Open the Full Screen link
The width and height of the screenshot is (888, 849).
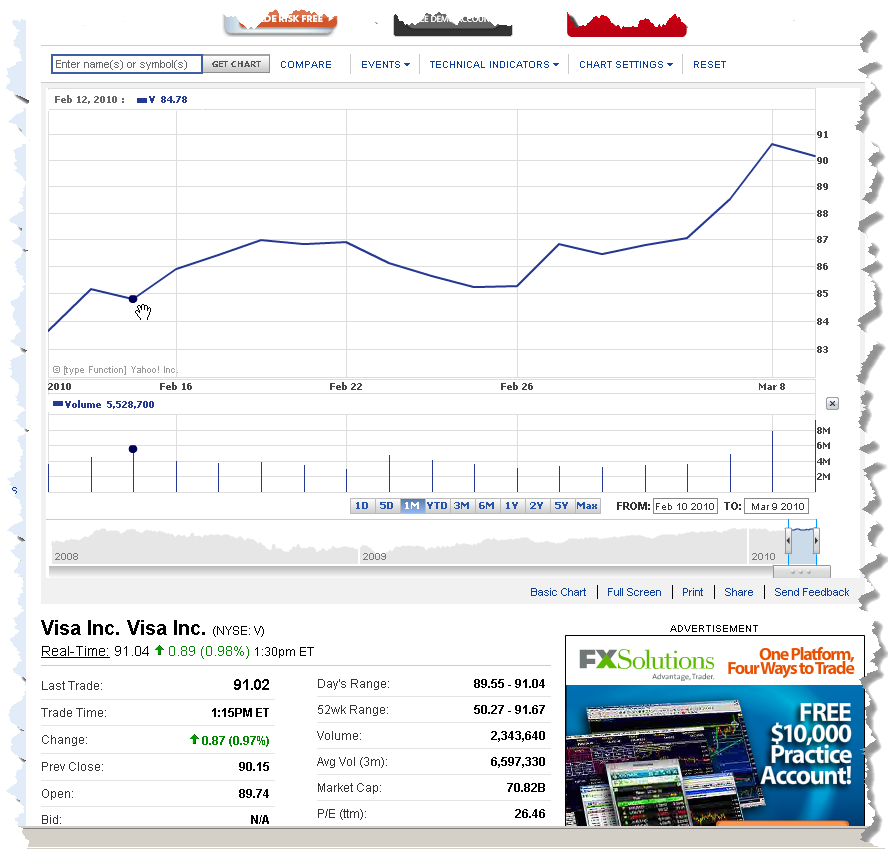click(x=634, y=592)
